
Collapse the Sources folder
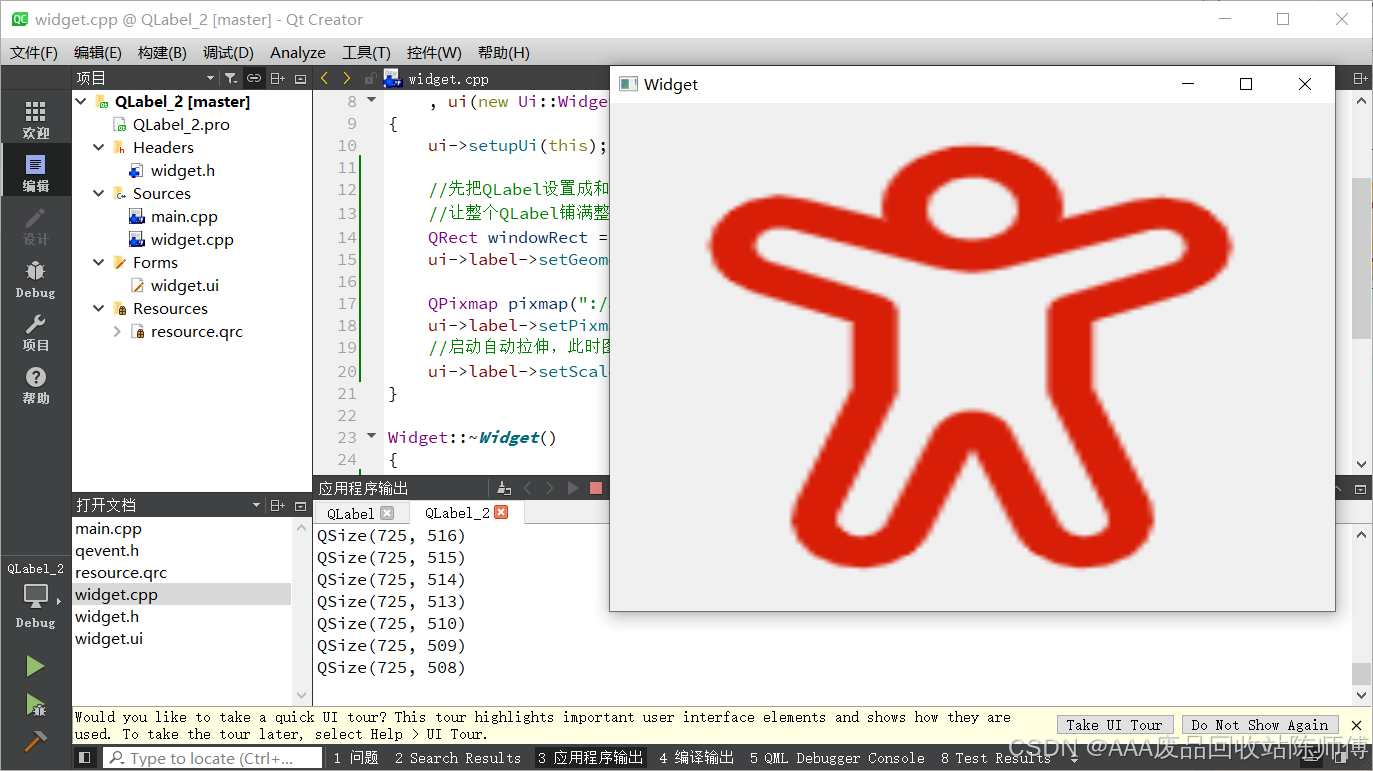(x=99, y=193)
